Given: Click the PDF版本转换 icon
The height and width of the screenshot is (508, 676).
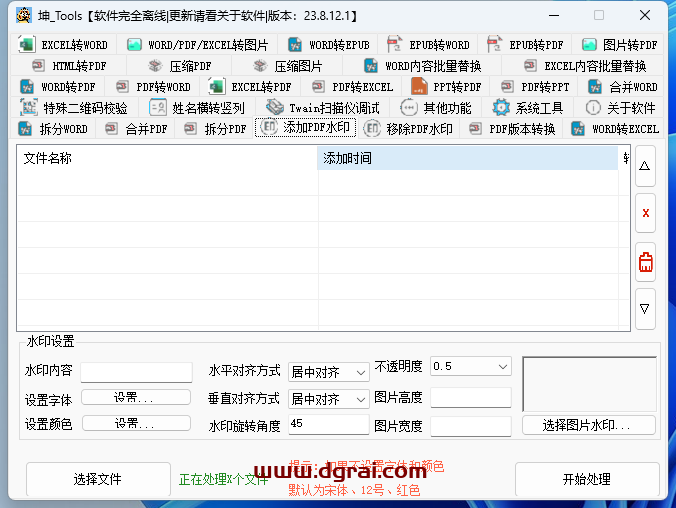Looking at the screenshot, I should [475, 129].
